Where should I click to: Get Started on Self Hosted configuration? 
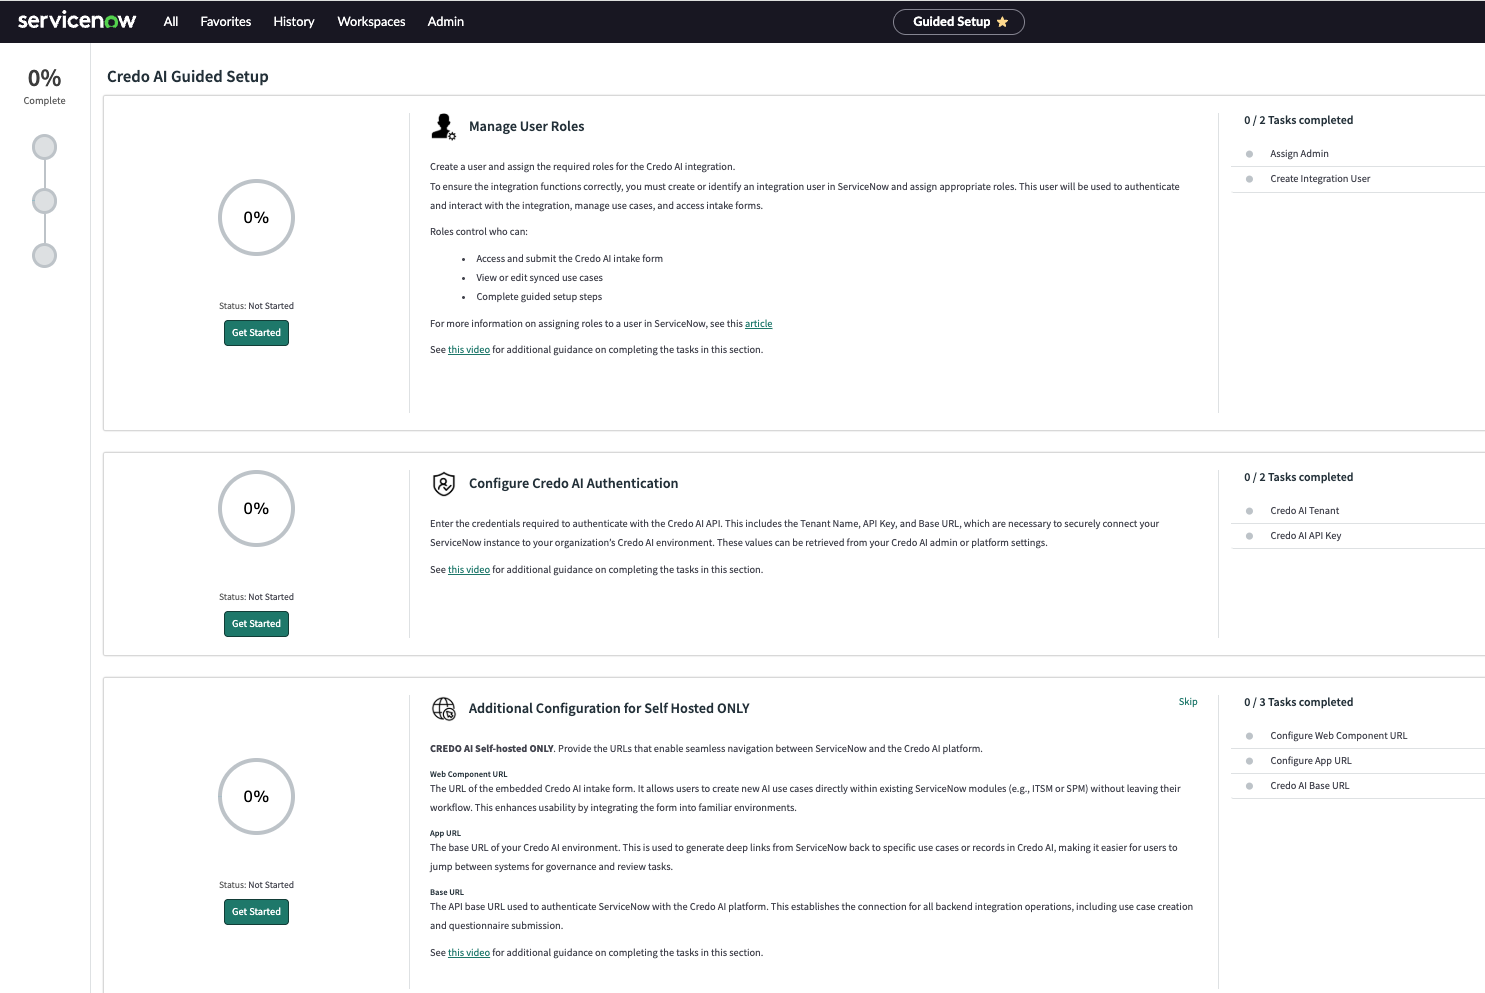point(256,912)
